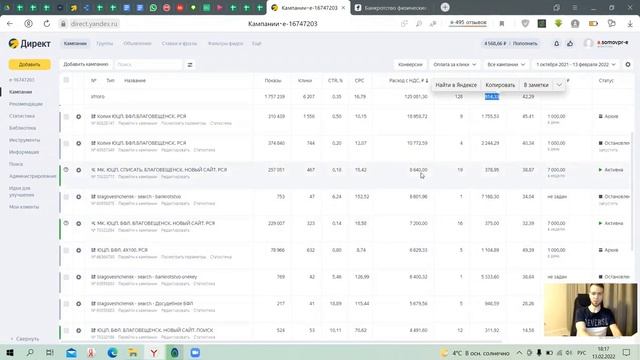Click Пополнить balance button
Viewport: 640px width, 360px height.
click(525, 43)
